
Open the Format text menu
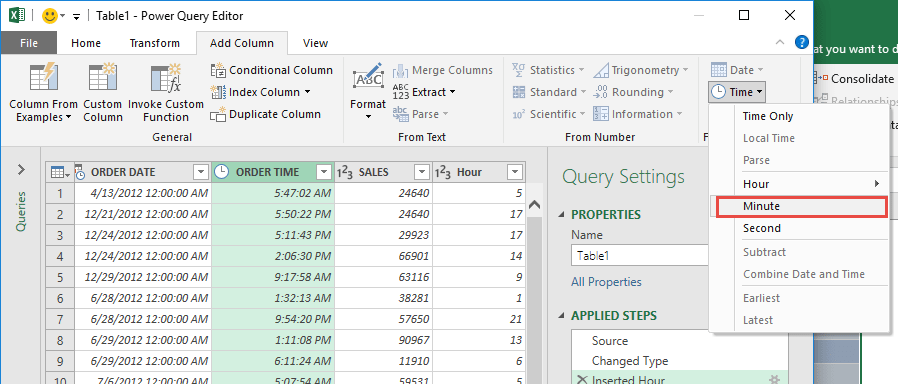coord(368,92)
